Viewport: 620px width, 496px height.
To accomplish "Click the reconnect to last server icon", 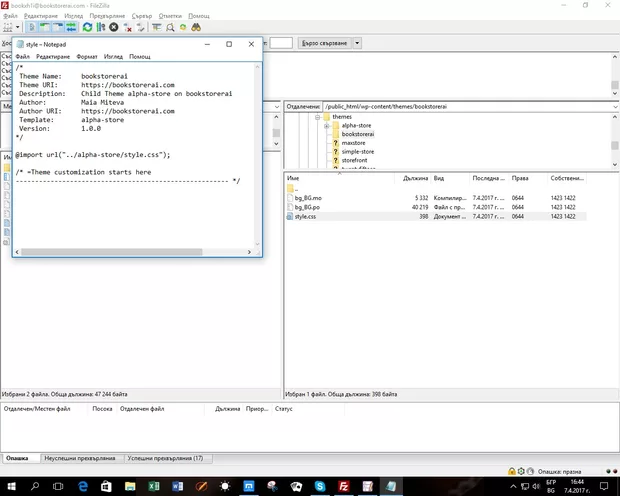I will 140,27.
